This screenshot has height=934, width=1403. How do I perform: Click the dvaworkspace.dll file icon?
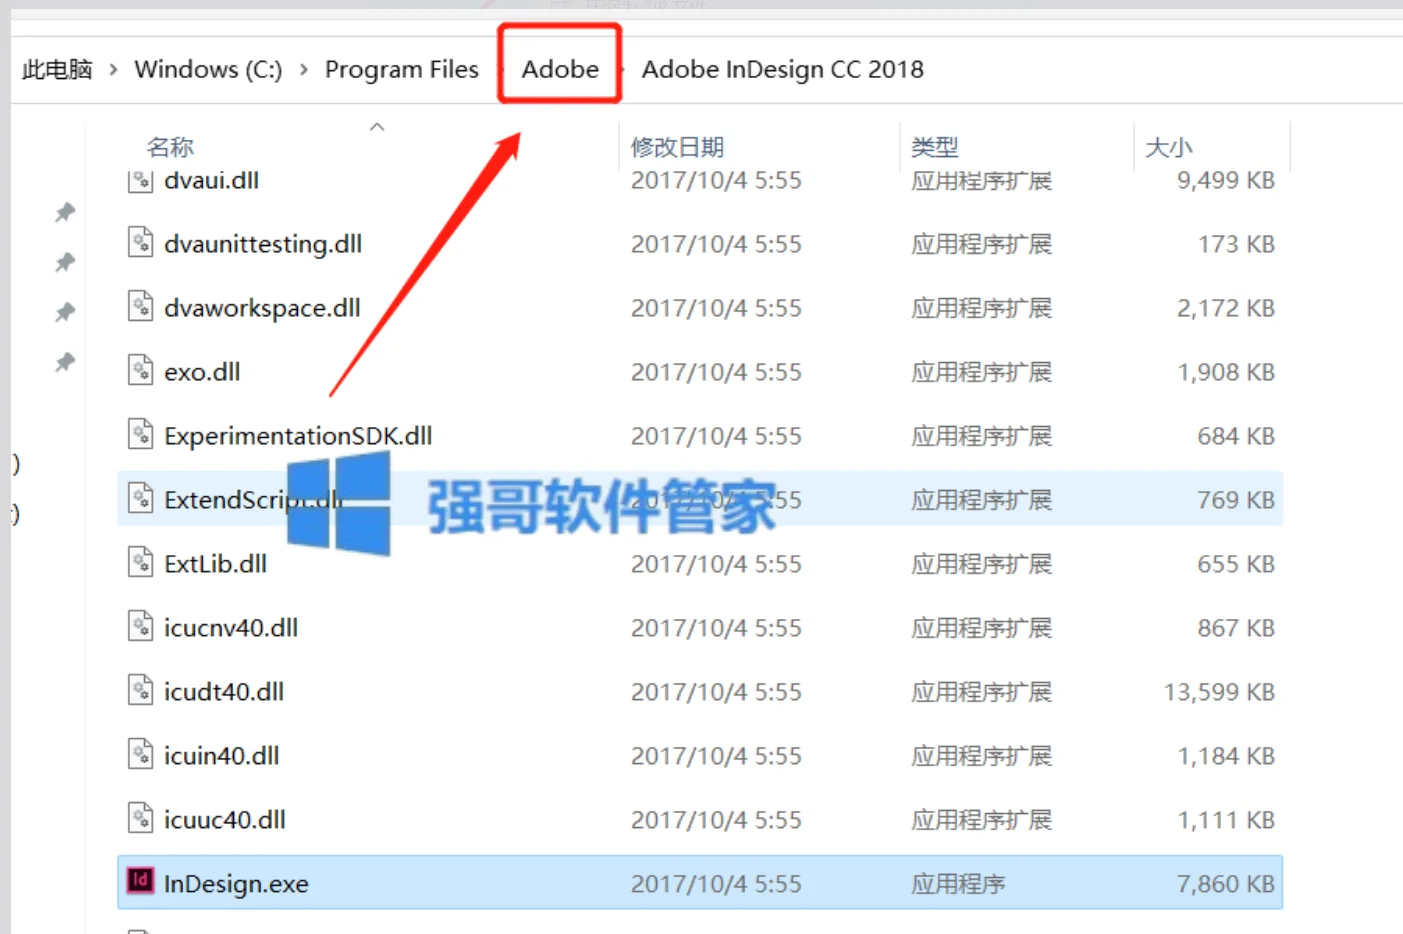click(x=141, y=307)
